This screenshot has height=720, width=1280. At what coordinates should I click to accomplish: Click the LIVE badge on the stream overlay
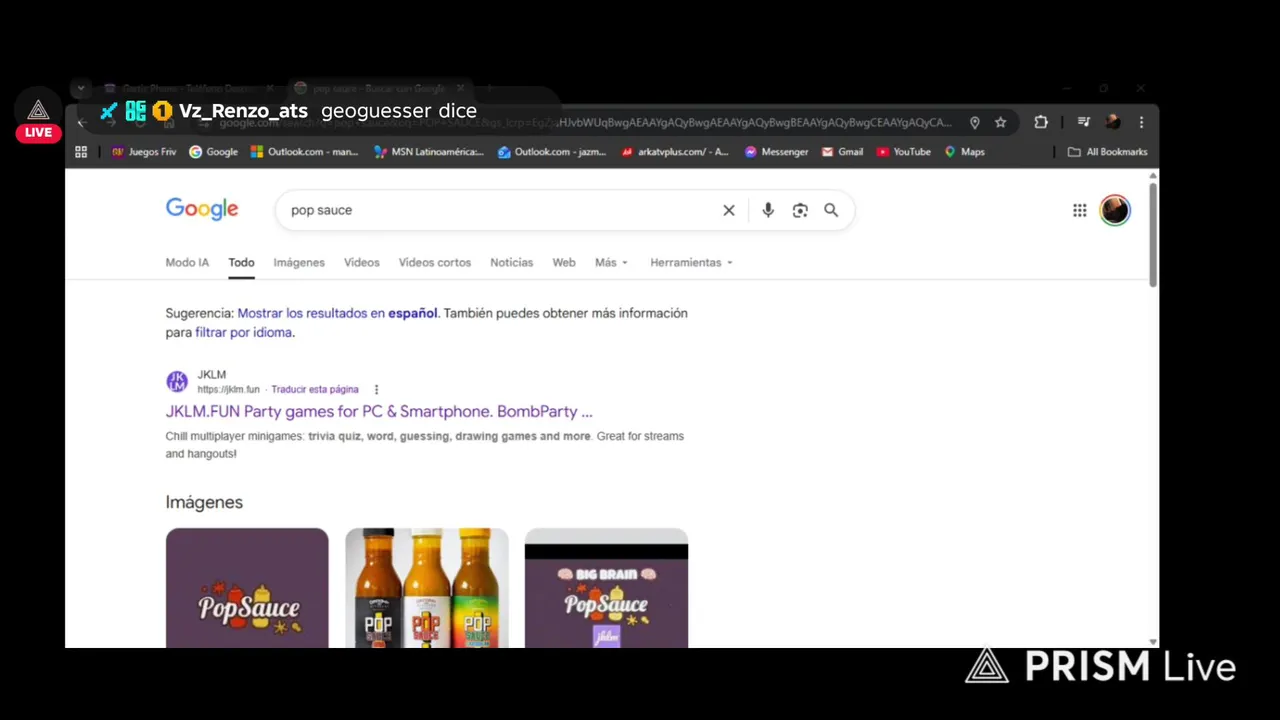pos(38,132)
